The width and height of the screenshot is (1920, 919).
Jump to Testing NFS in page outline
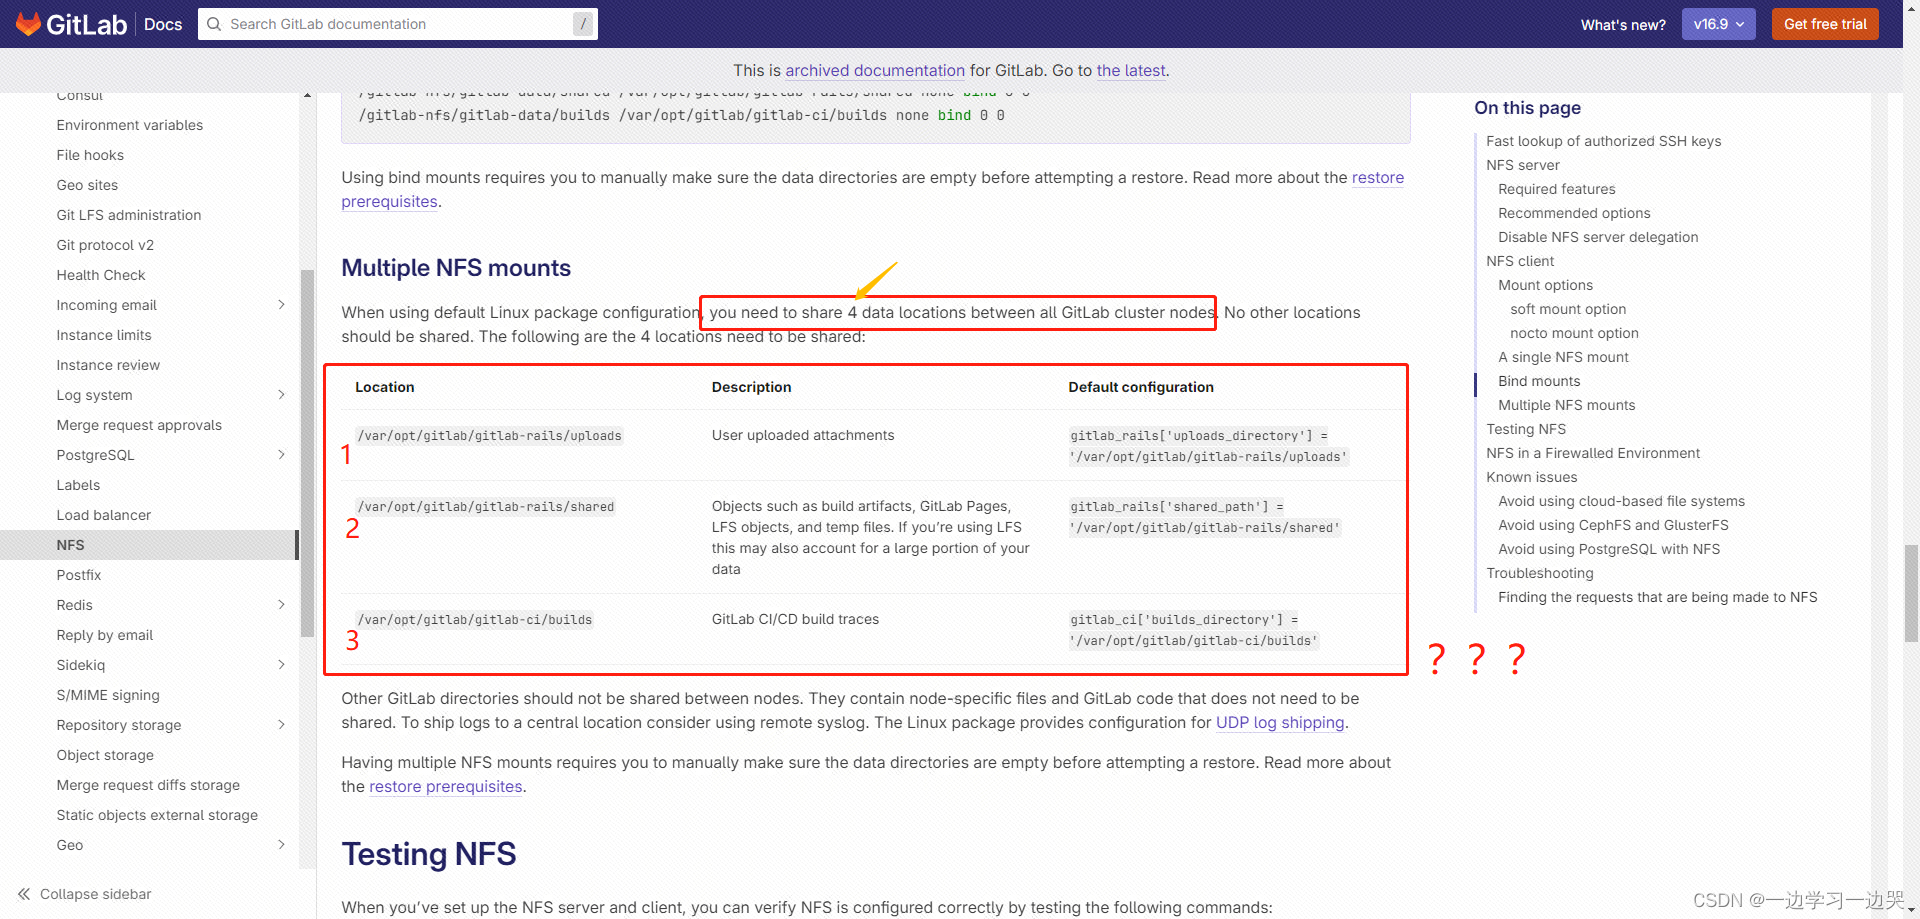click(1526, 429)
